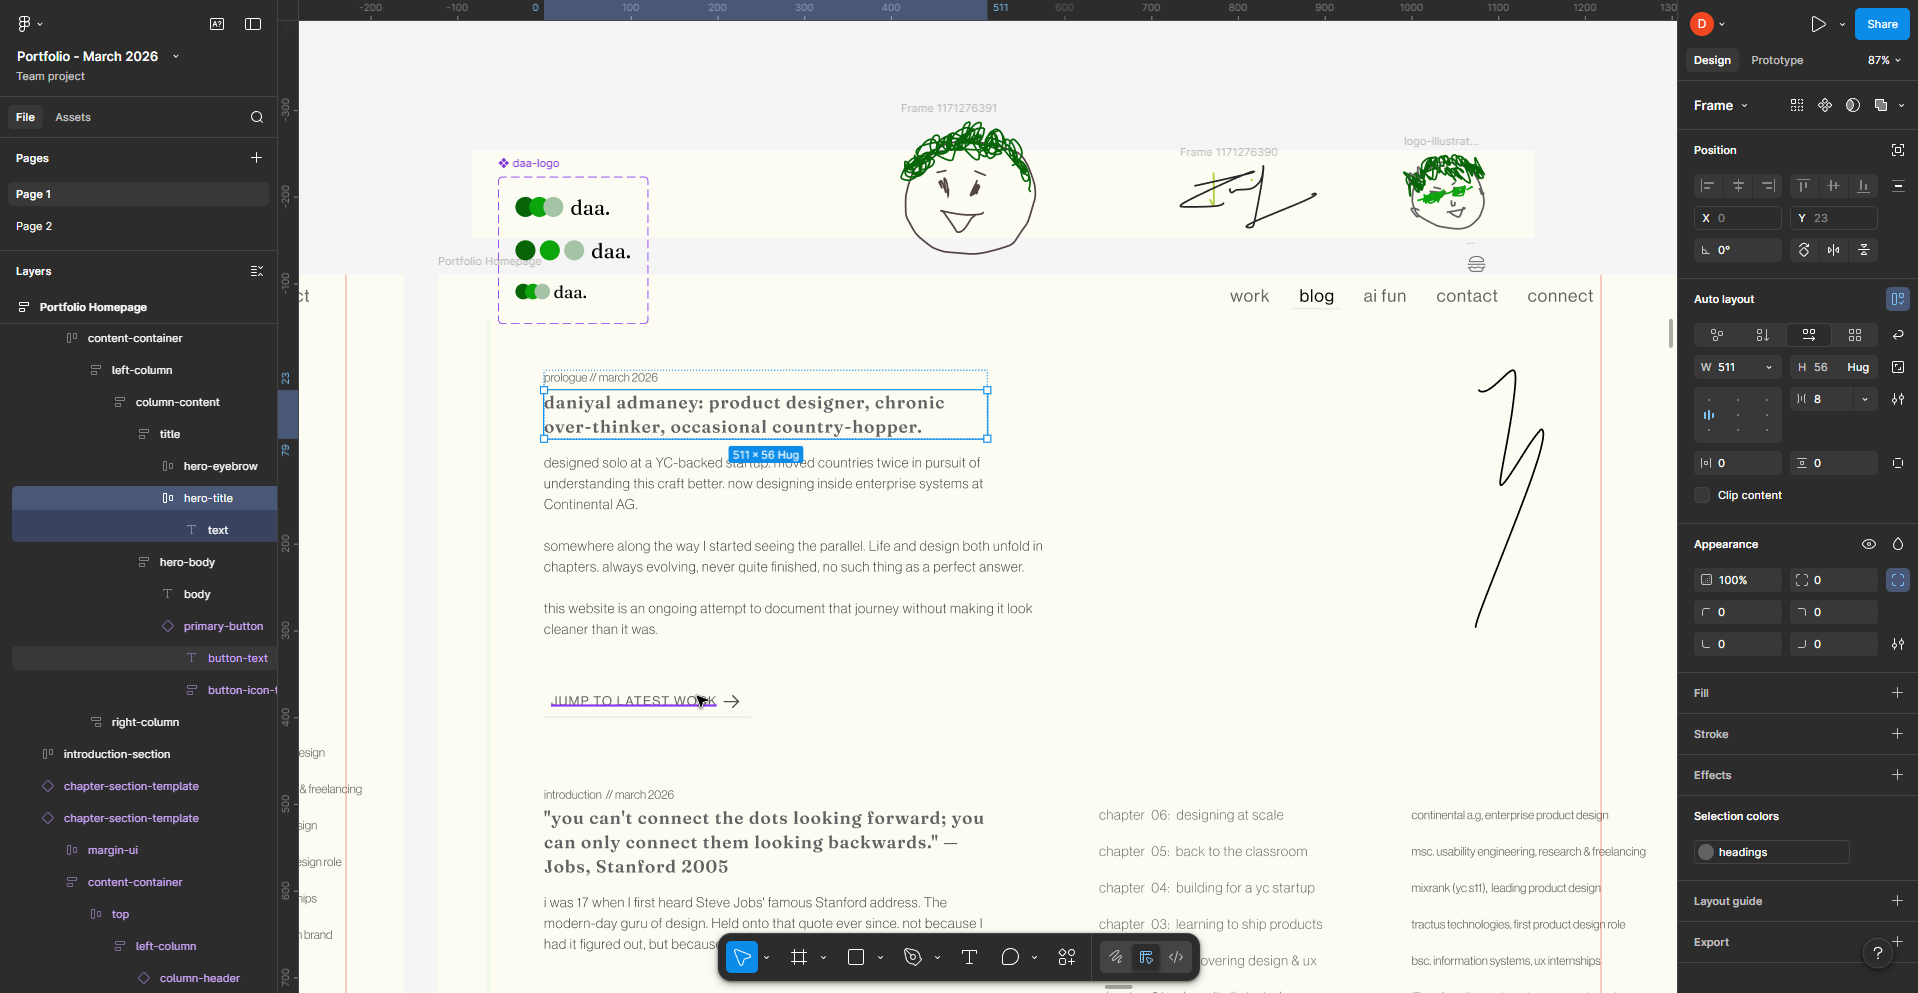Switch to Dev Mode via the code icon

point(1175,957)
